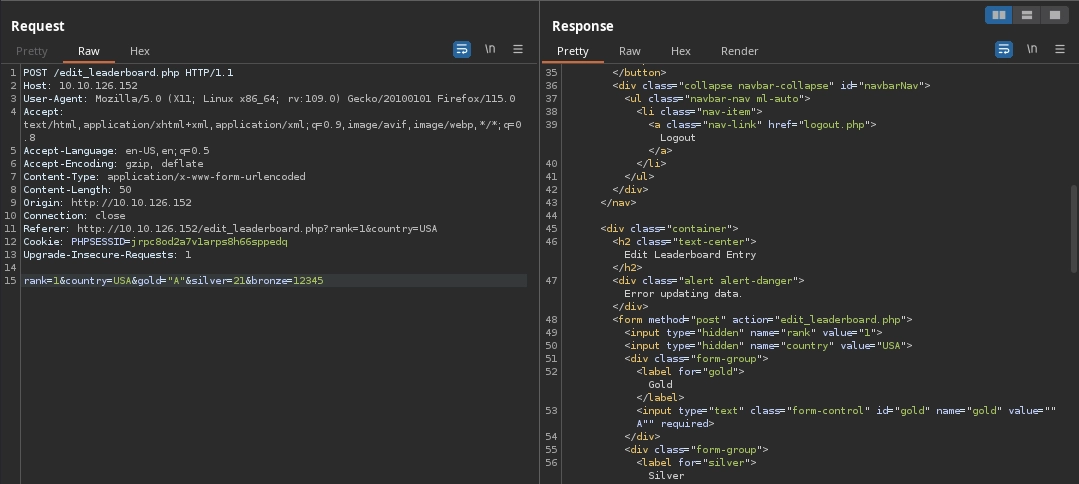This screenshot has height=484, width=1079.
Task: Select the side-by-side layout icon
Action: (998, 15)
